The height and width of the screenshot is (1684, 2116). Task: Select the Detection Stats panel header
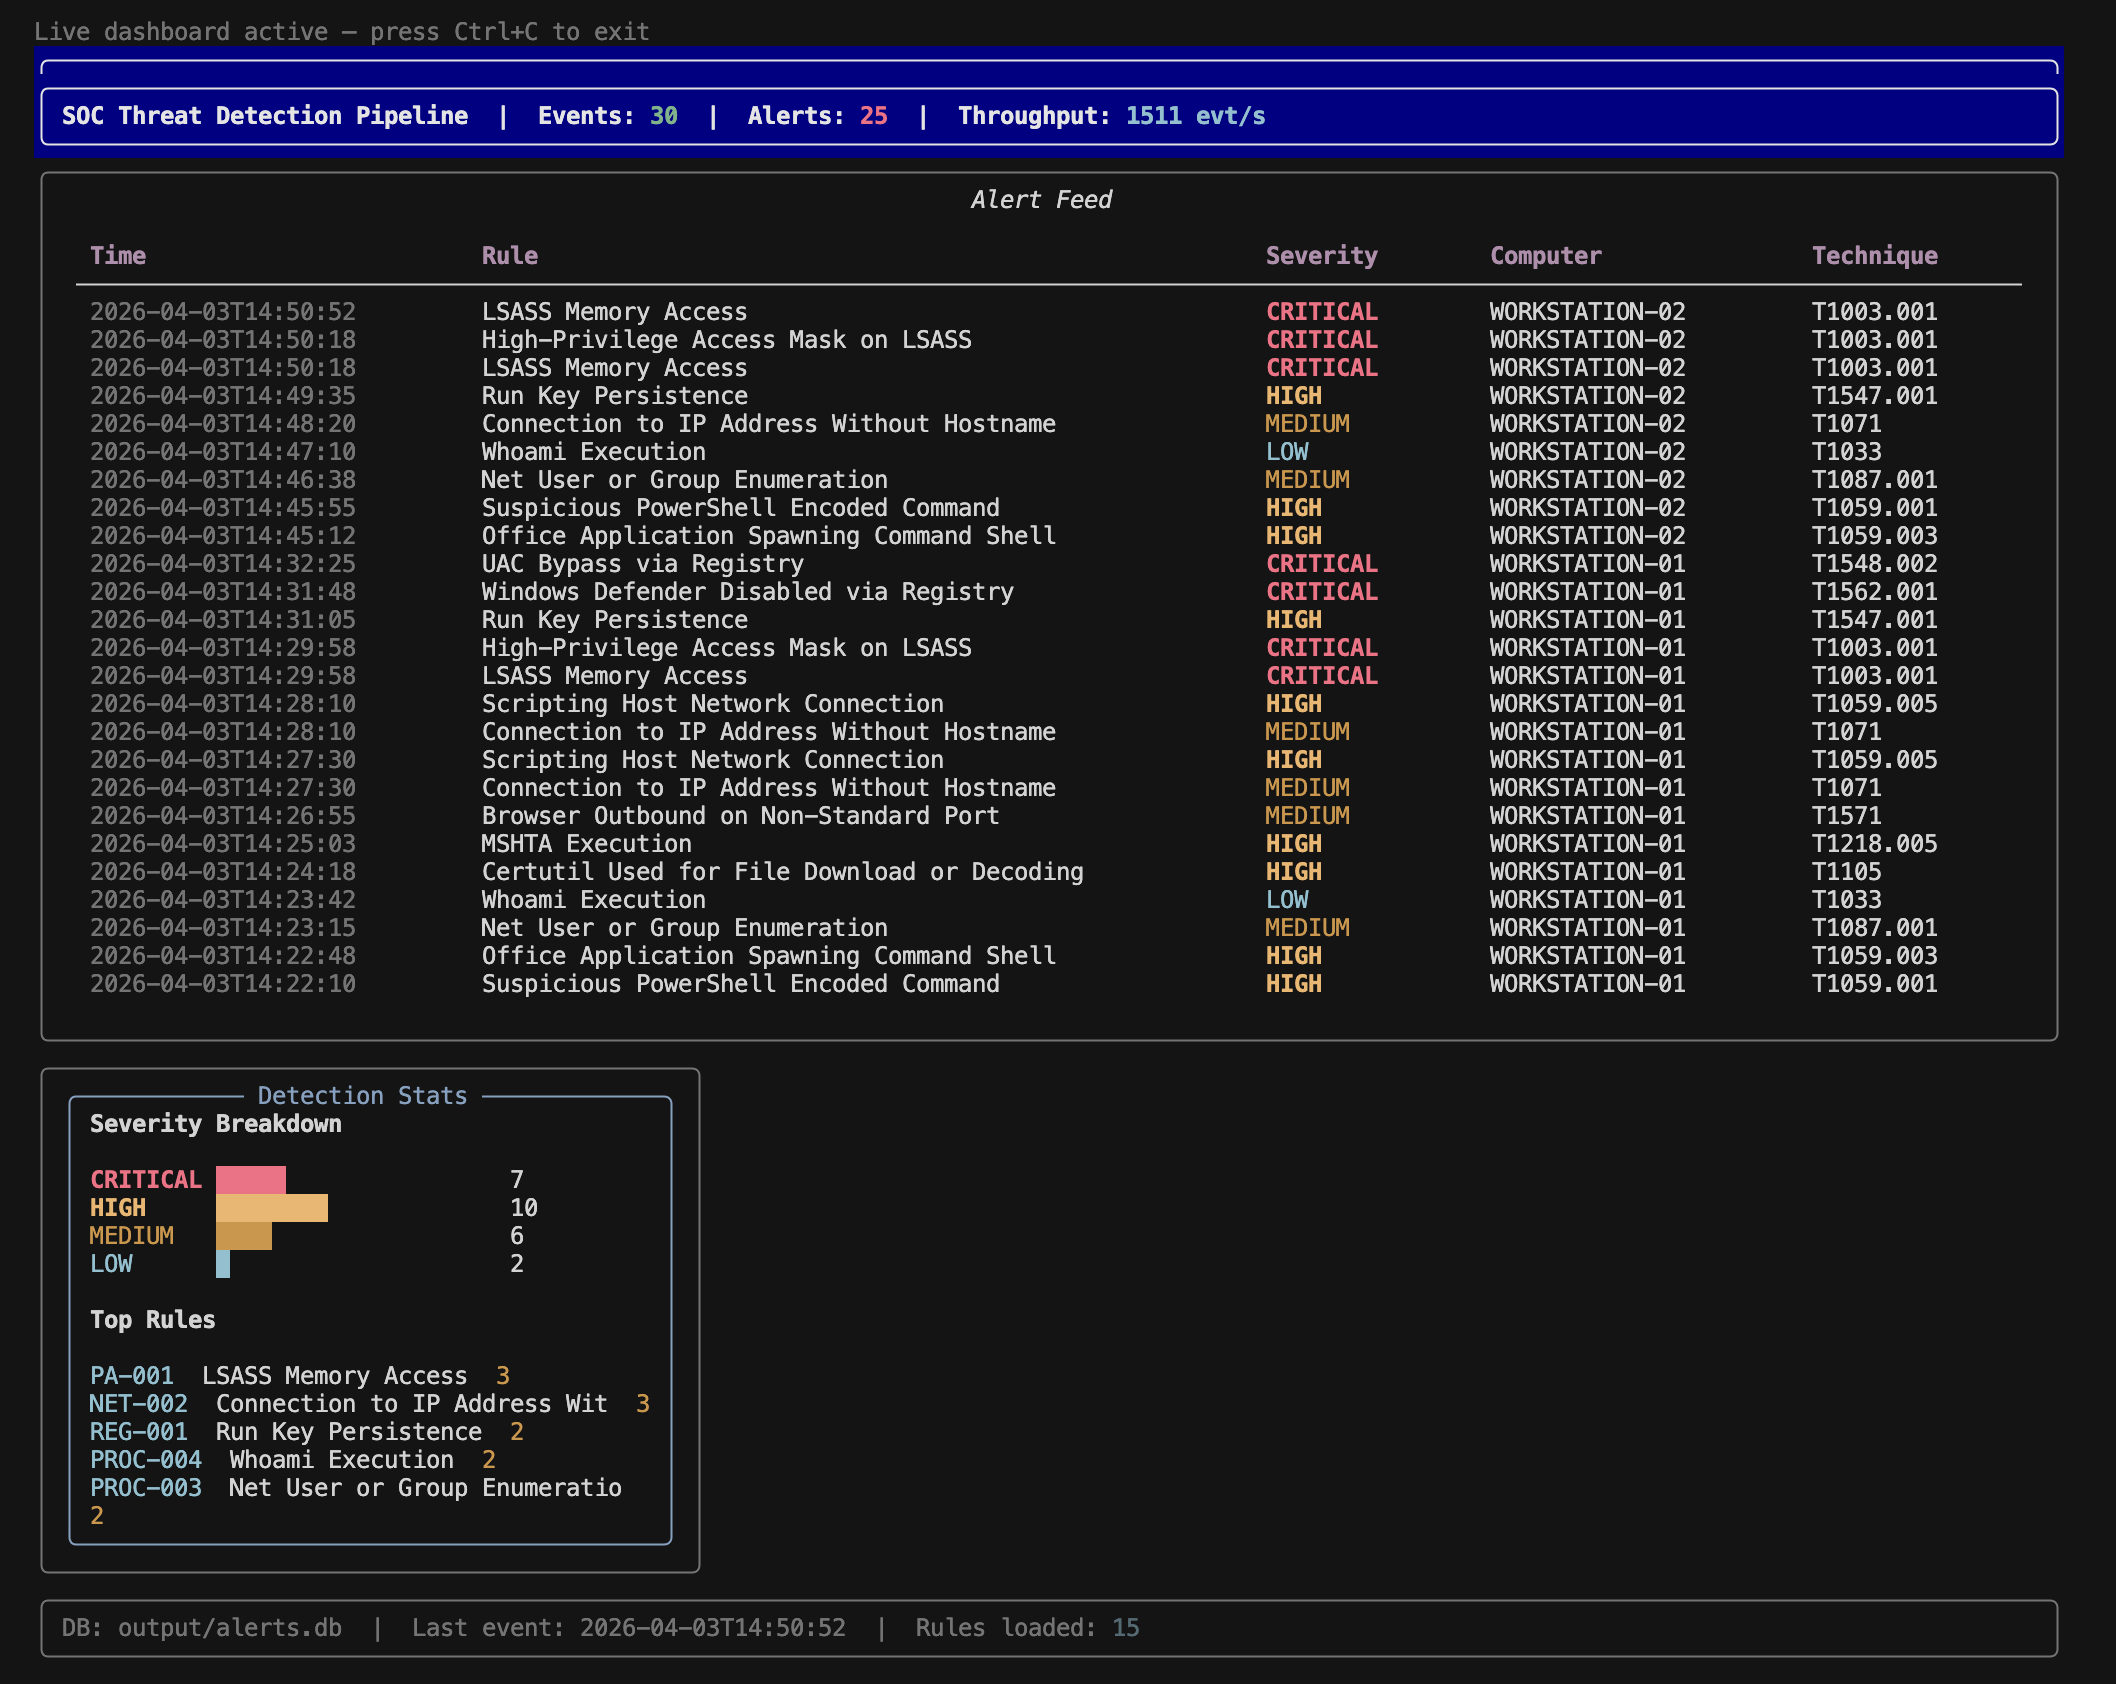tap(362, 1095)
